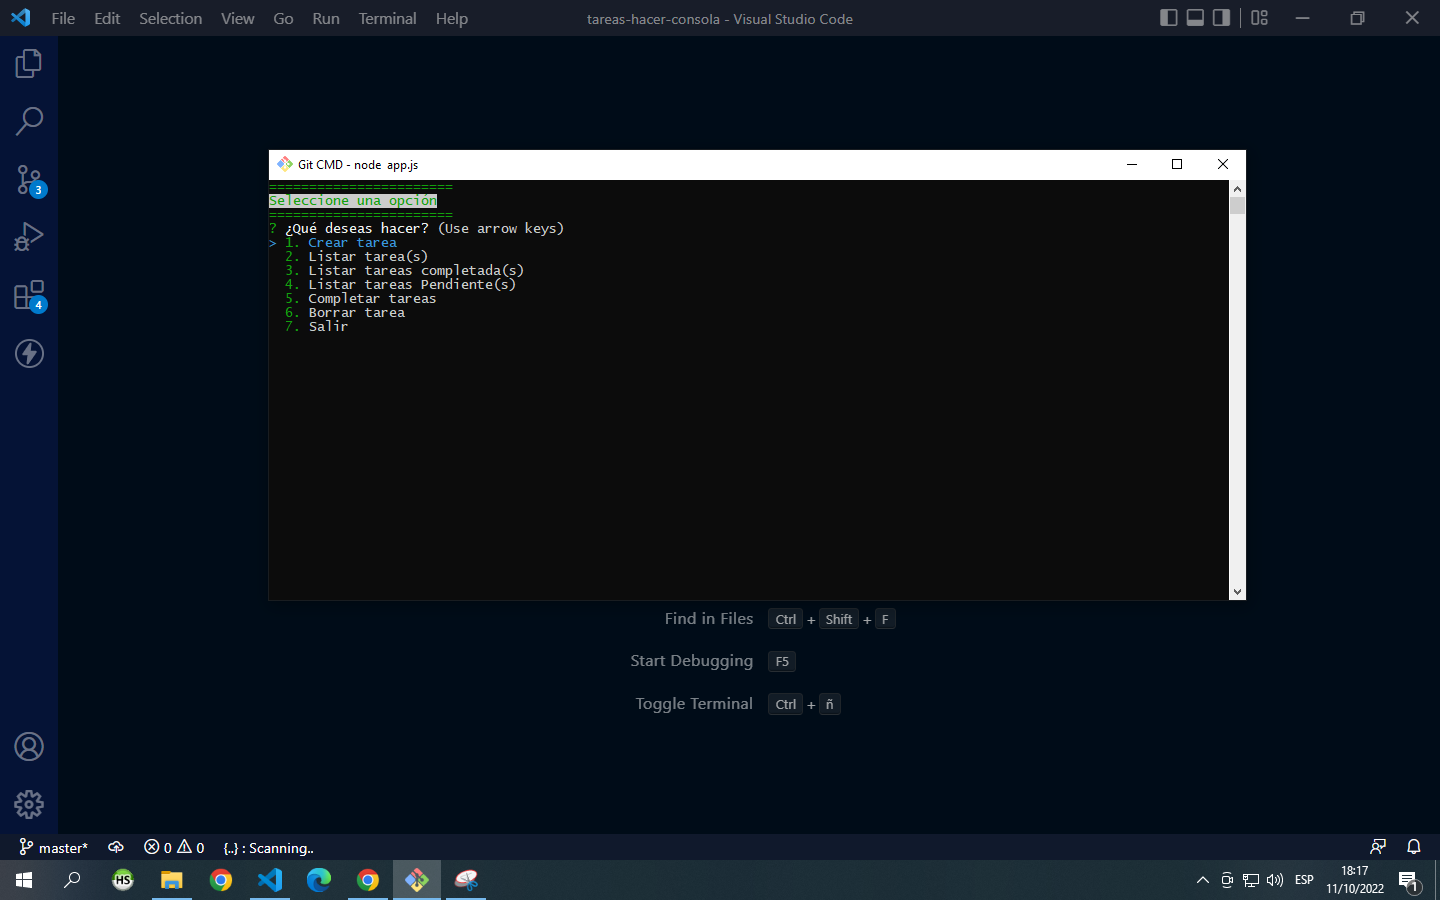Click '5. Completar tareas' line
This screenshot has width=1440, height=900.
[360, 299]
